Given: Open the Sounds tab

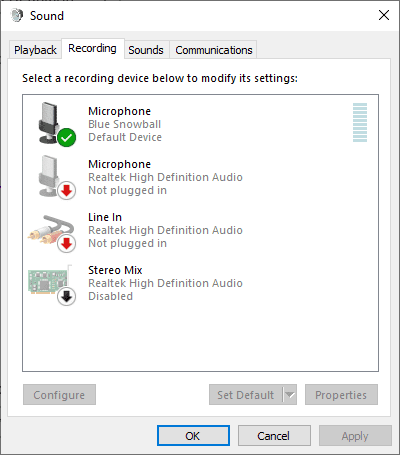Looking at the screenshot, I should [x=146, y=50].
